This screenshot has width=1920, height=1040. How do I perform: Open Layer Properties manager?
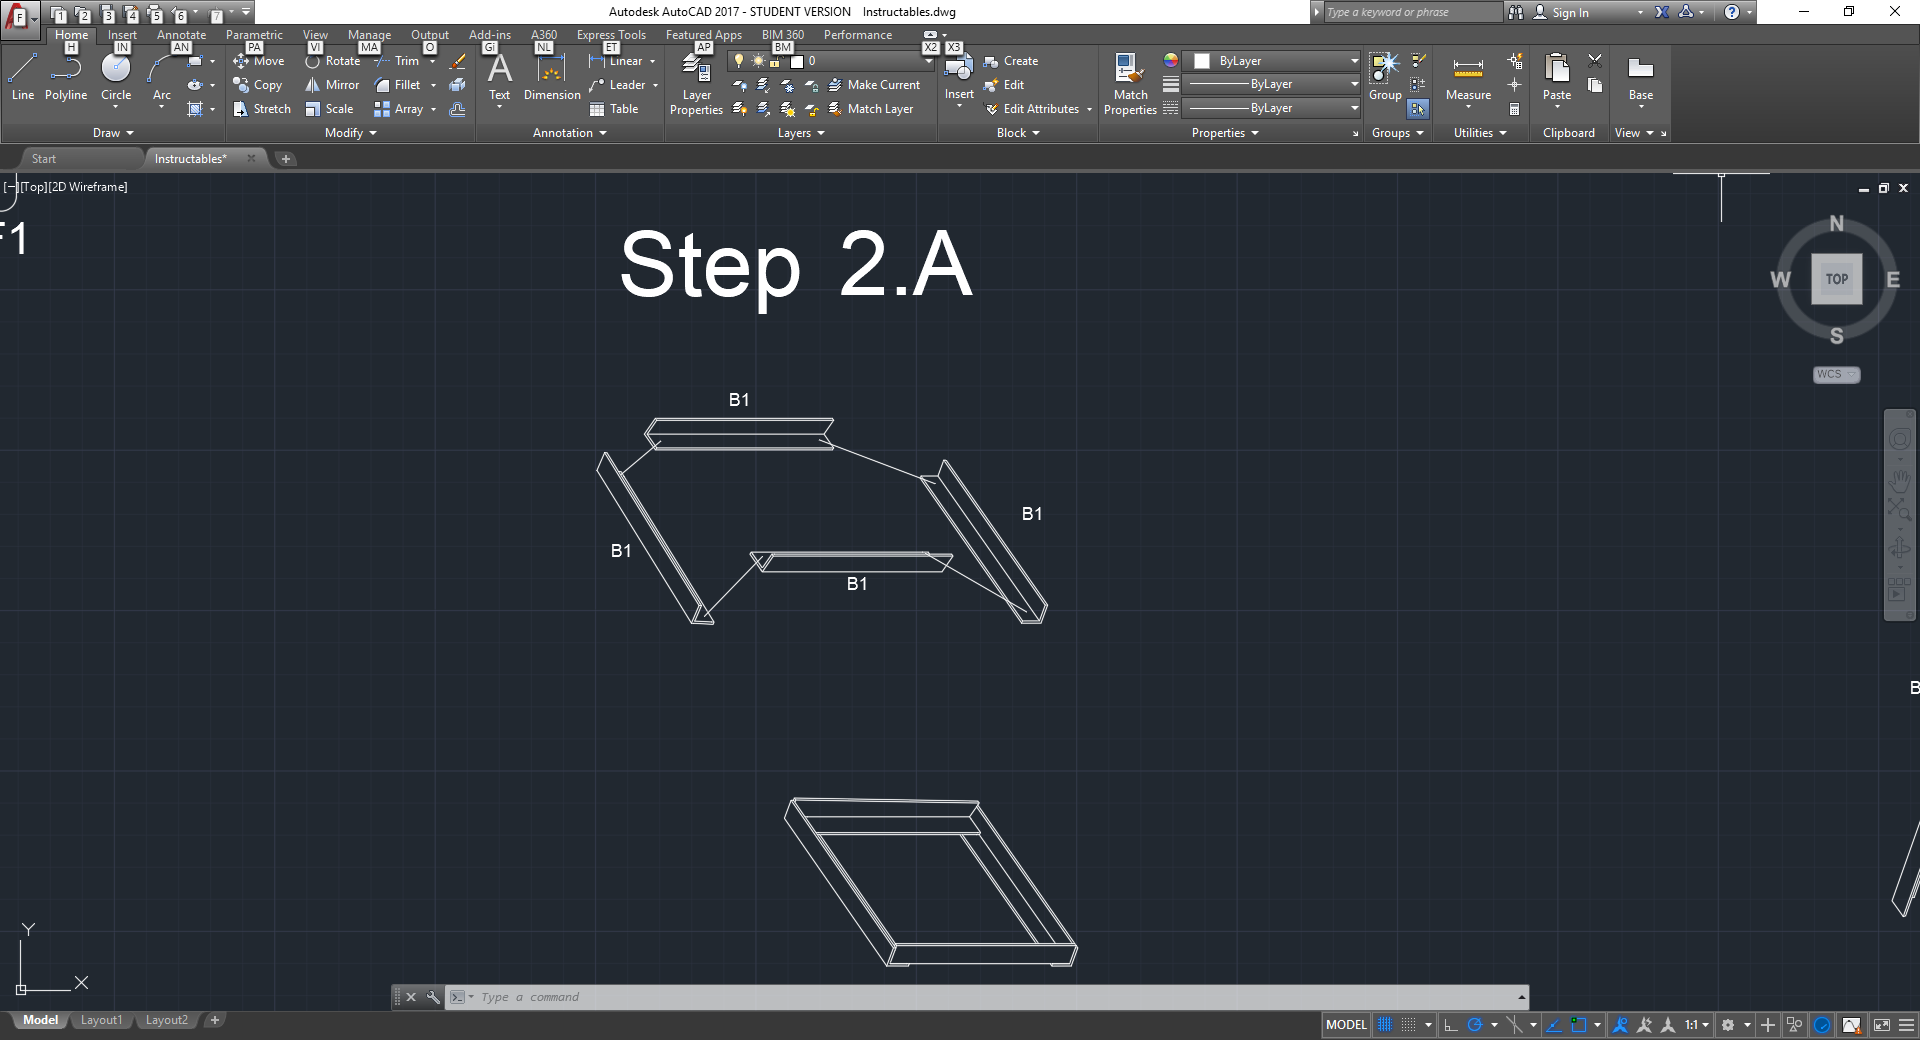(696, 84)
